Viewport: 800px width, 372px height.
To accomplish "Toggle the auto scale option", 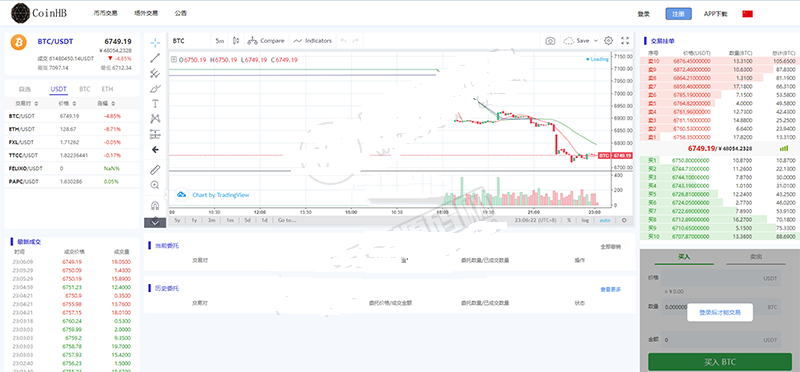I will (x=605, y=220).
